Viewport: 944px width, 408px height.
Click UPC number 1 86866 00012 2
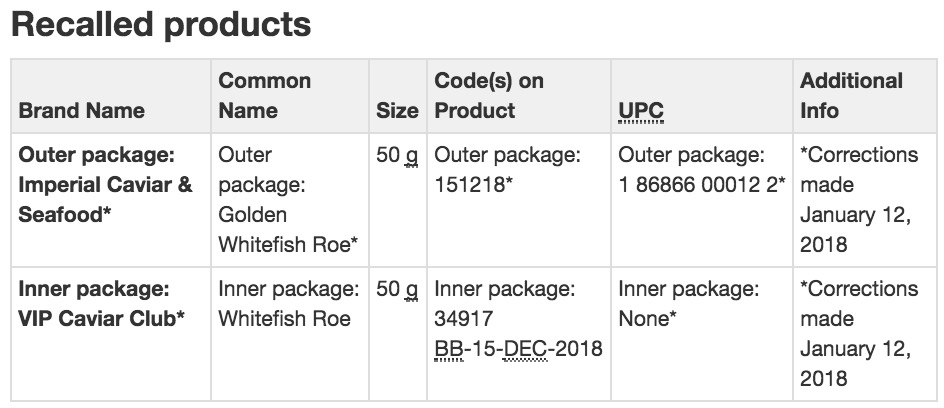pos(702,185)
